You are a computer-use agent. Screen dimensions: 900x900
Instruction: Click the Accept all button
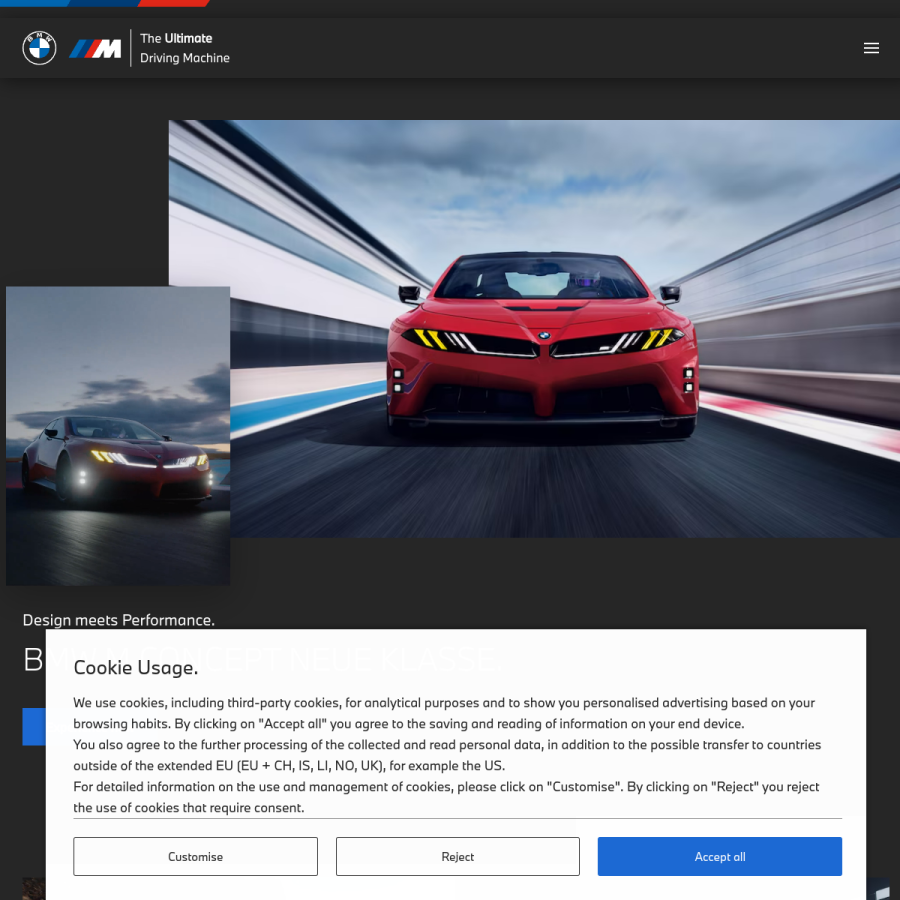point(719,856)
